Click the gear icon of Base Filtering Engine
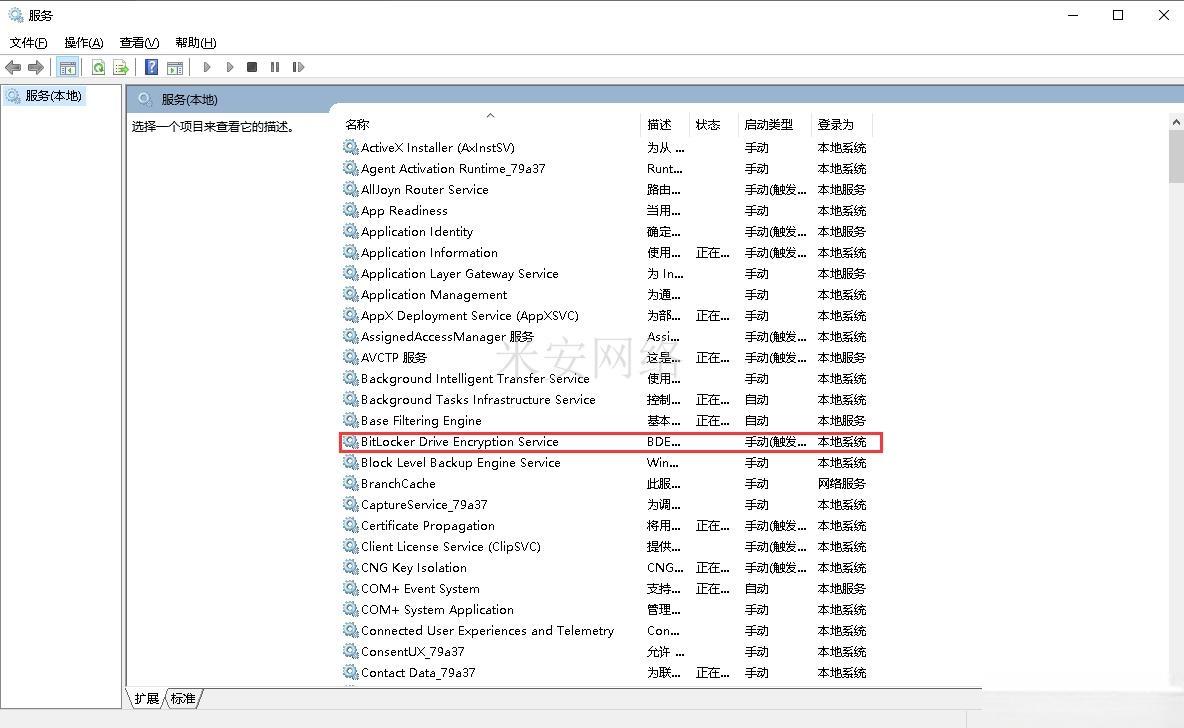The height and width of the screenshot is (728, 1184). [x=350, y=421]
